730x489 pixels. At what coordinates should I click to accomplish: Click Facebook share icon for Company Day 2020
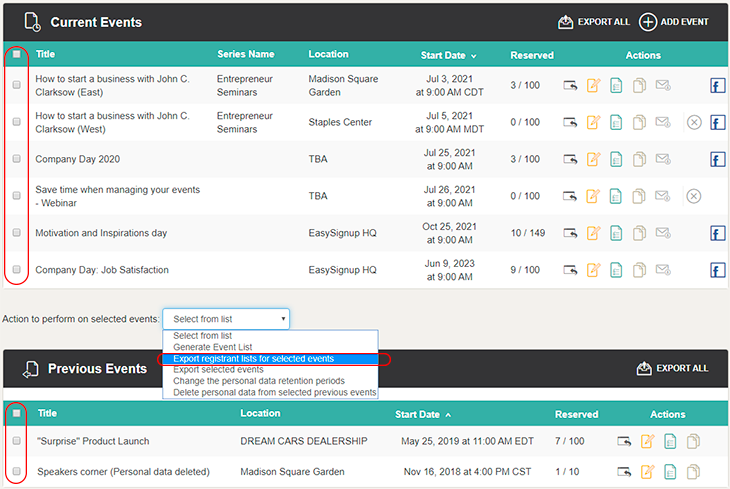click(717, 159)
